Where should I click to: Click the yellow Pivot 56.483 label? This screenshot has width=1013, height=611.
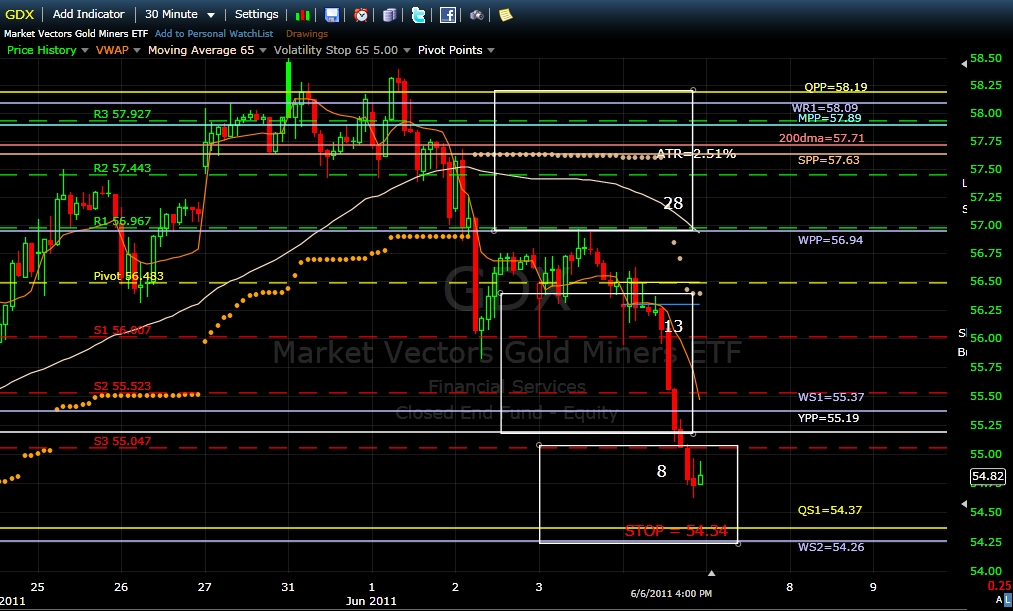point(128,276)
